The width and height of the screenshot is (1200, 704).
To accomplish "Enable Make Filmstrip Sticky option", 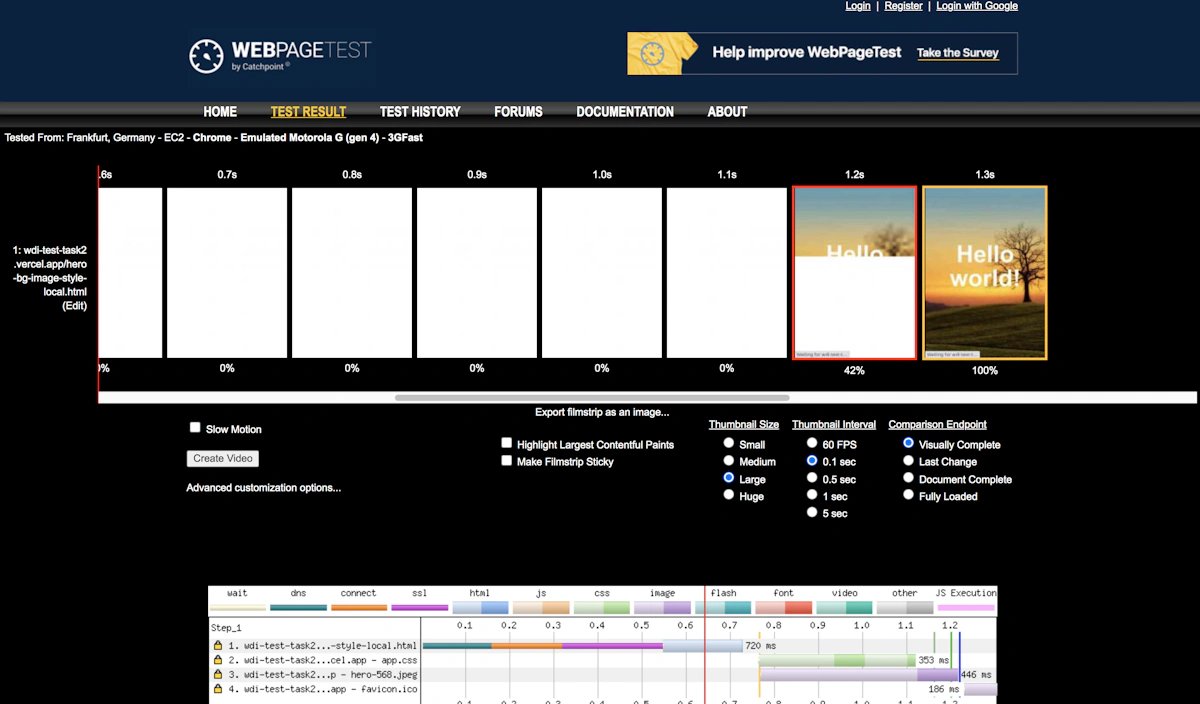I will [x=507, y=461].
